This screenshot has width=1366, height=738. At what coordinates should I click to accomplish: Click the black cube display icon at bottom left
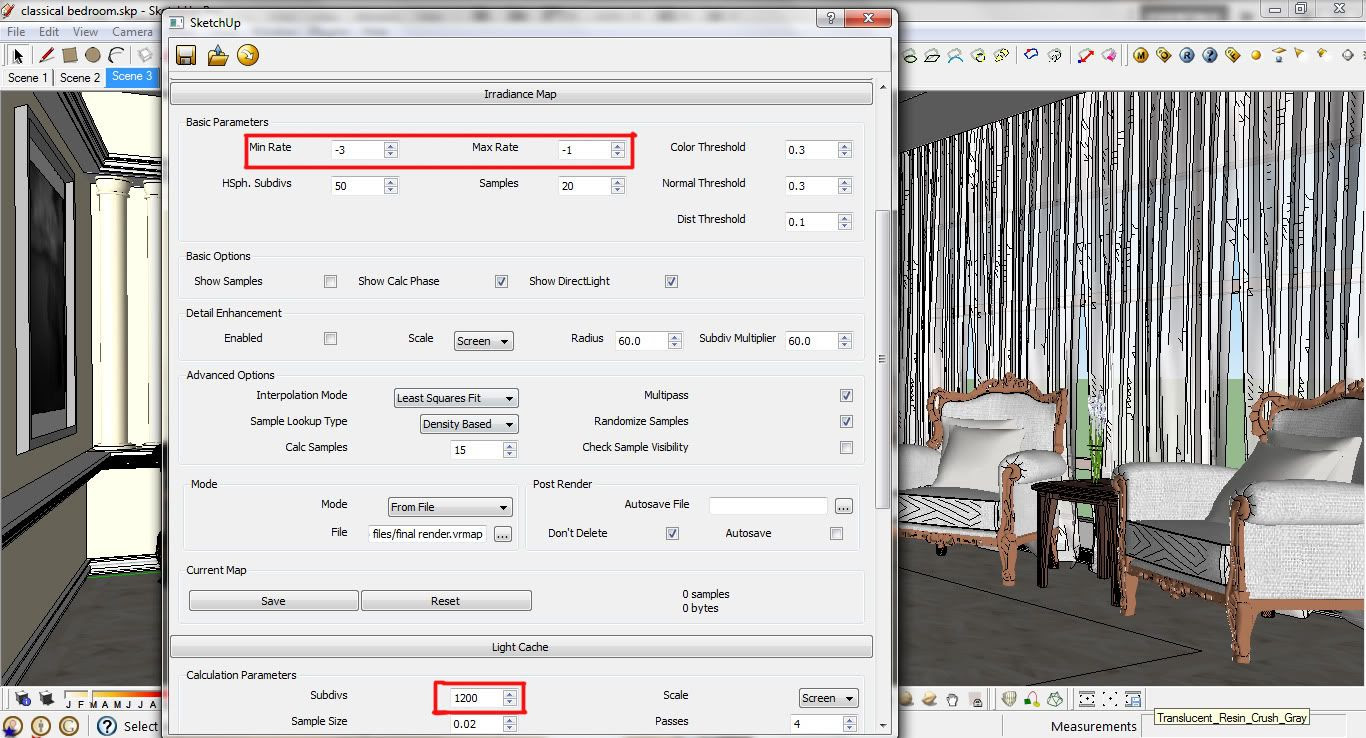[x=46, y=698]
